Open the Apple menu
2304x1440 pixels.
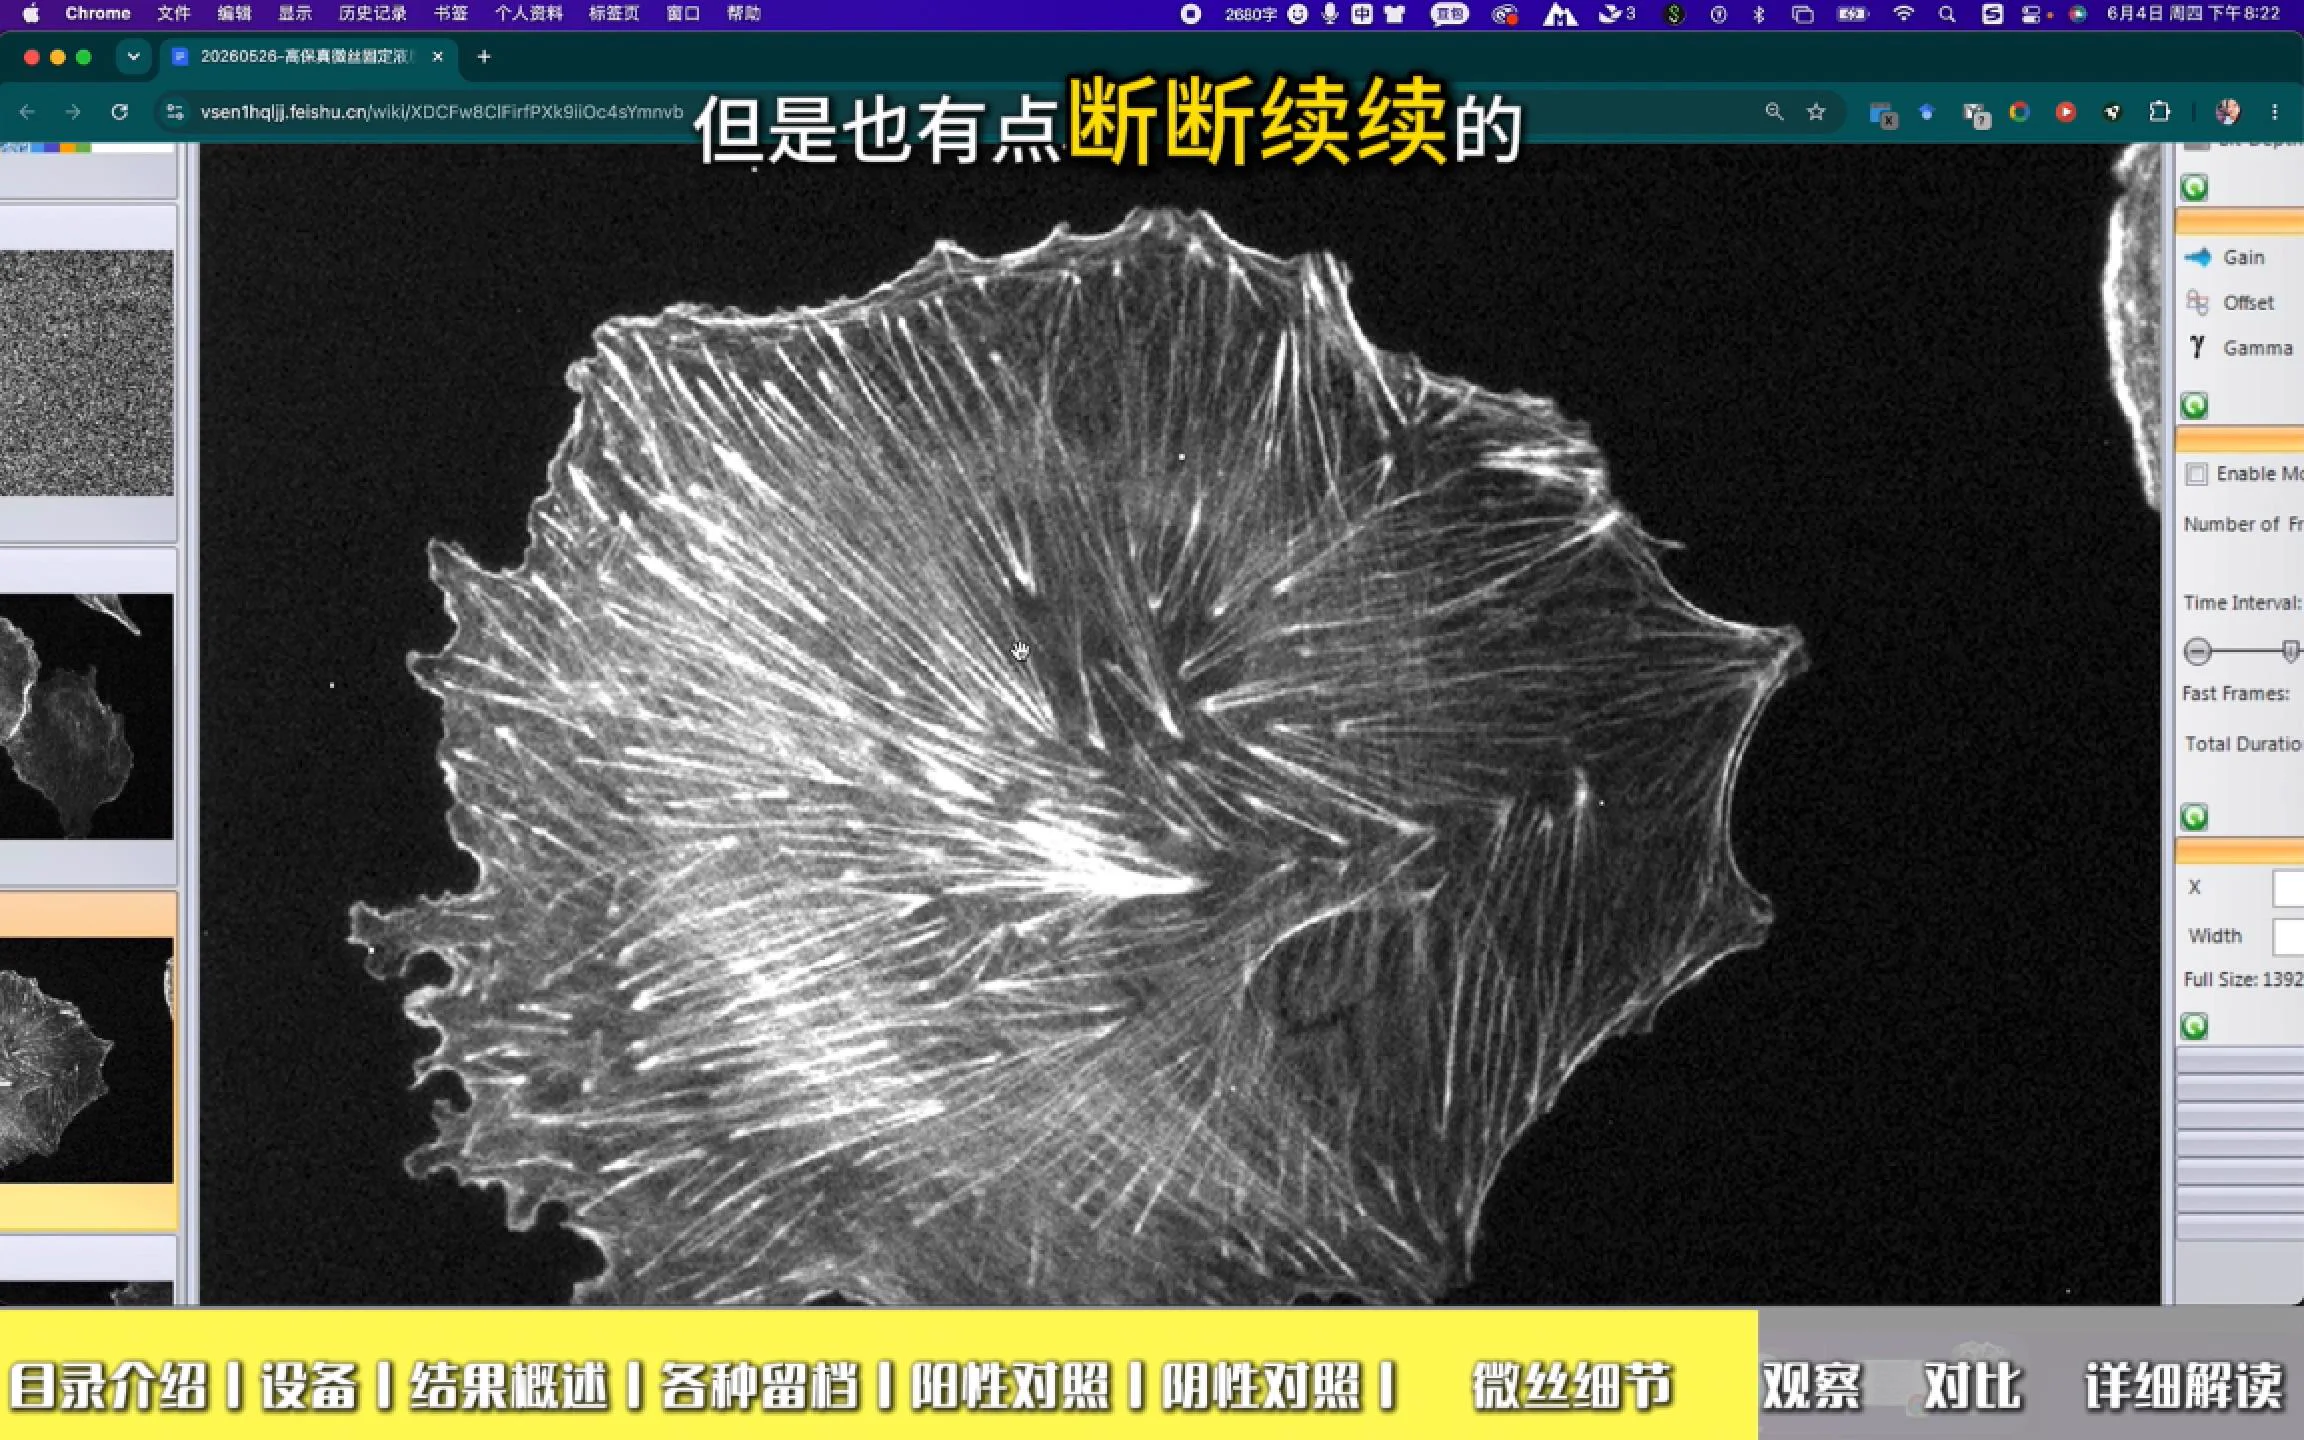click(30, 14)
